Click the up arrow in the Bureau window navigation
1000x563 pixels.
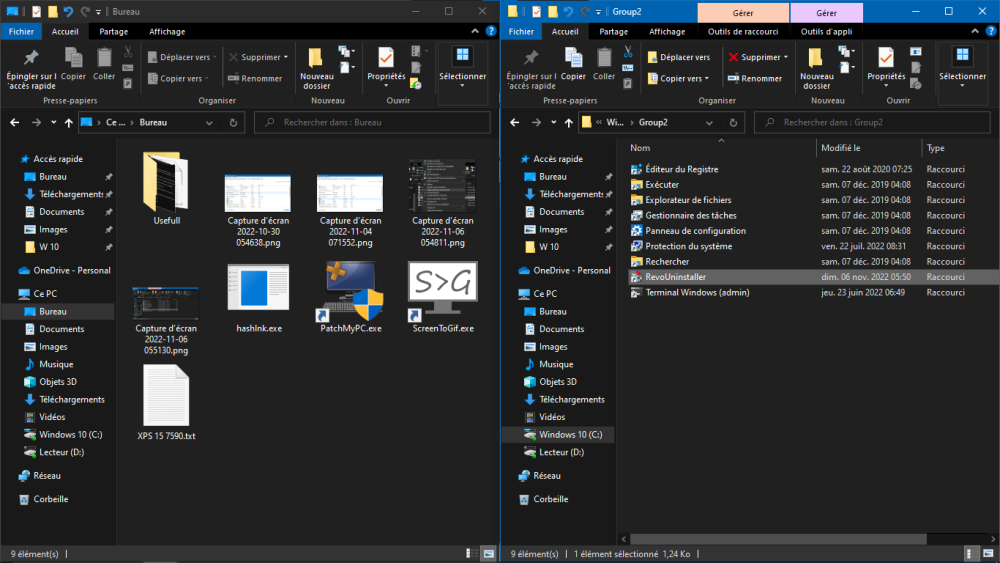tap(67, 122)
